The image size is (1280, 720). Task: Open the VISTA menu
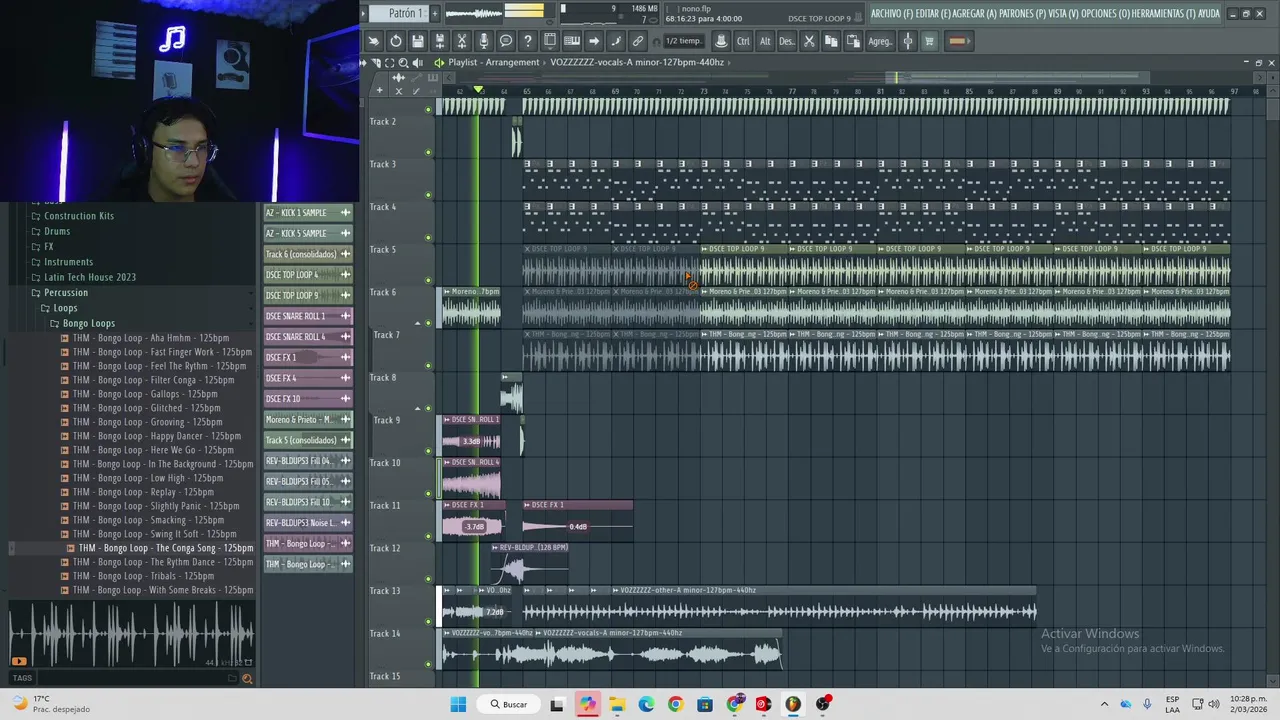tap(1063, 13)
